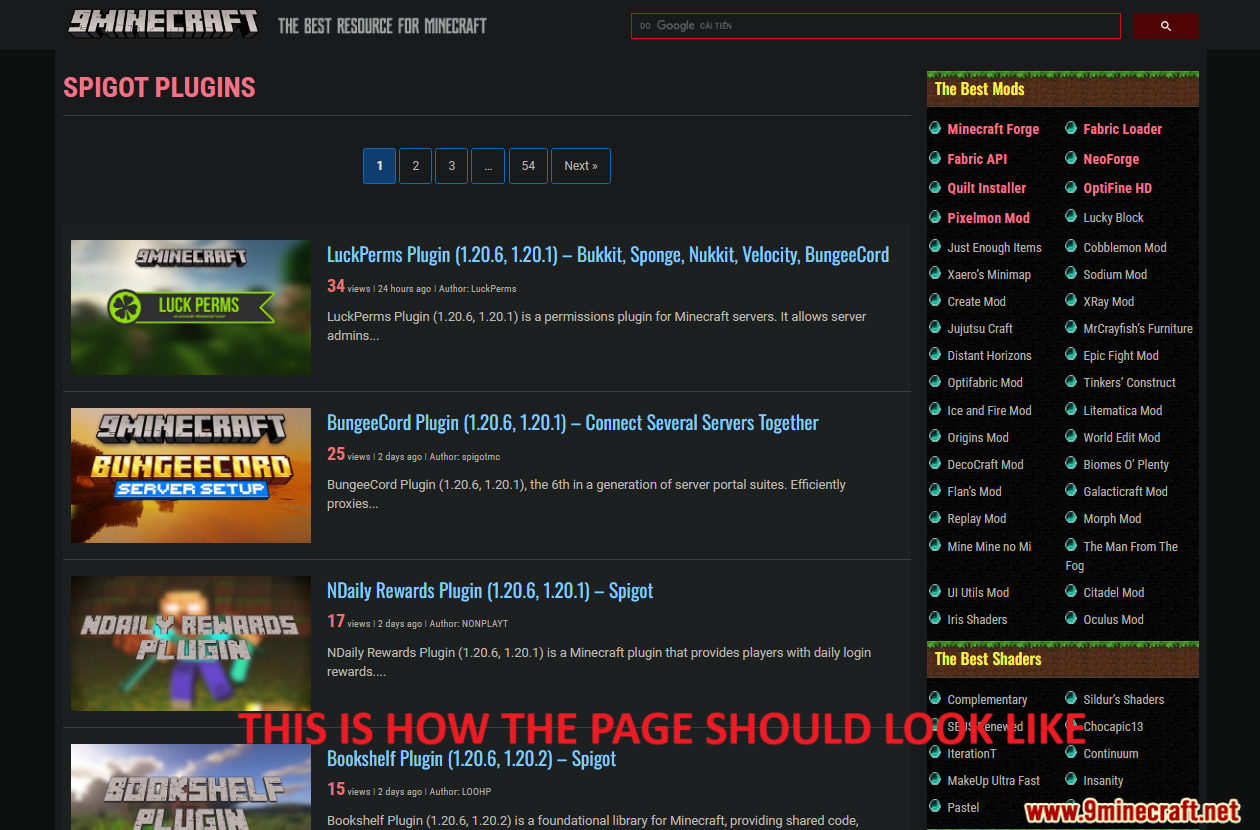1260x830 pixels.
Task: Open Fabric API sidebar link
Action: pos(977,159)
